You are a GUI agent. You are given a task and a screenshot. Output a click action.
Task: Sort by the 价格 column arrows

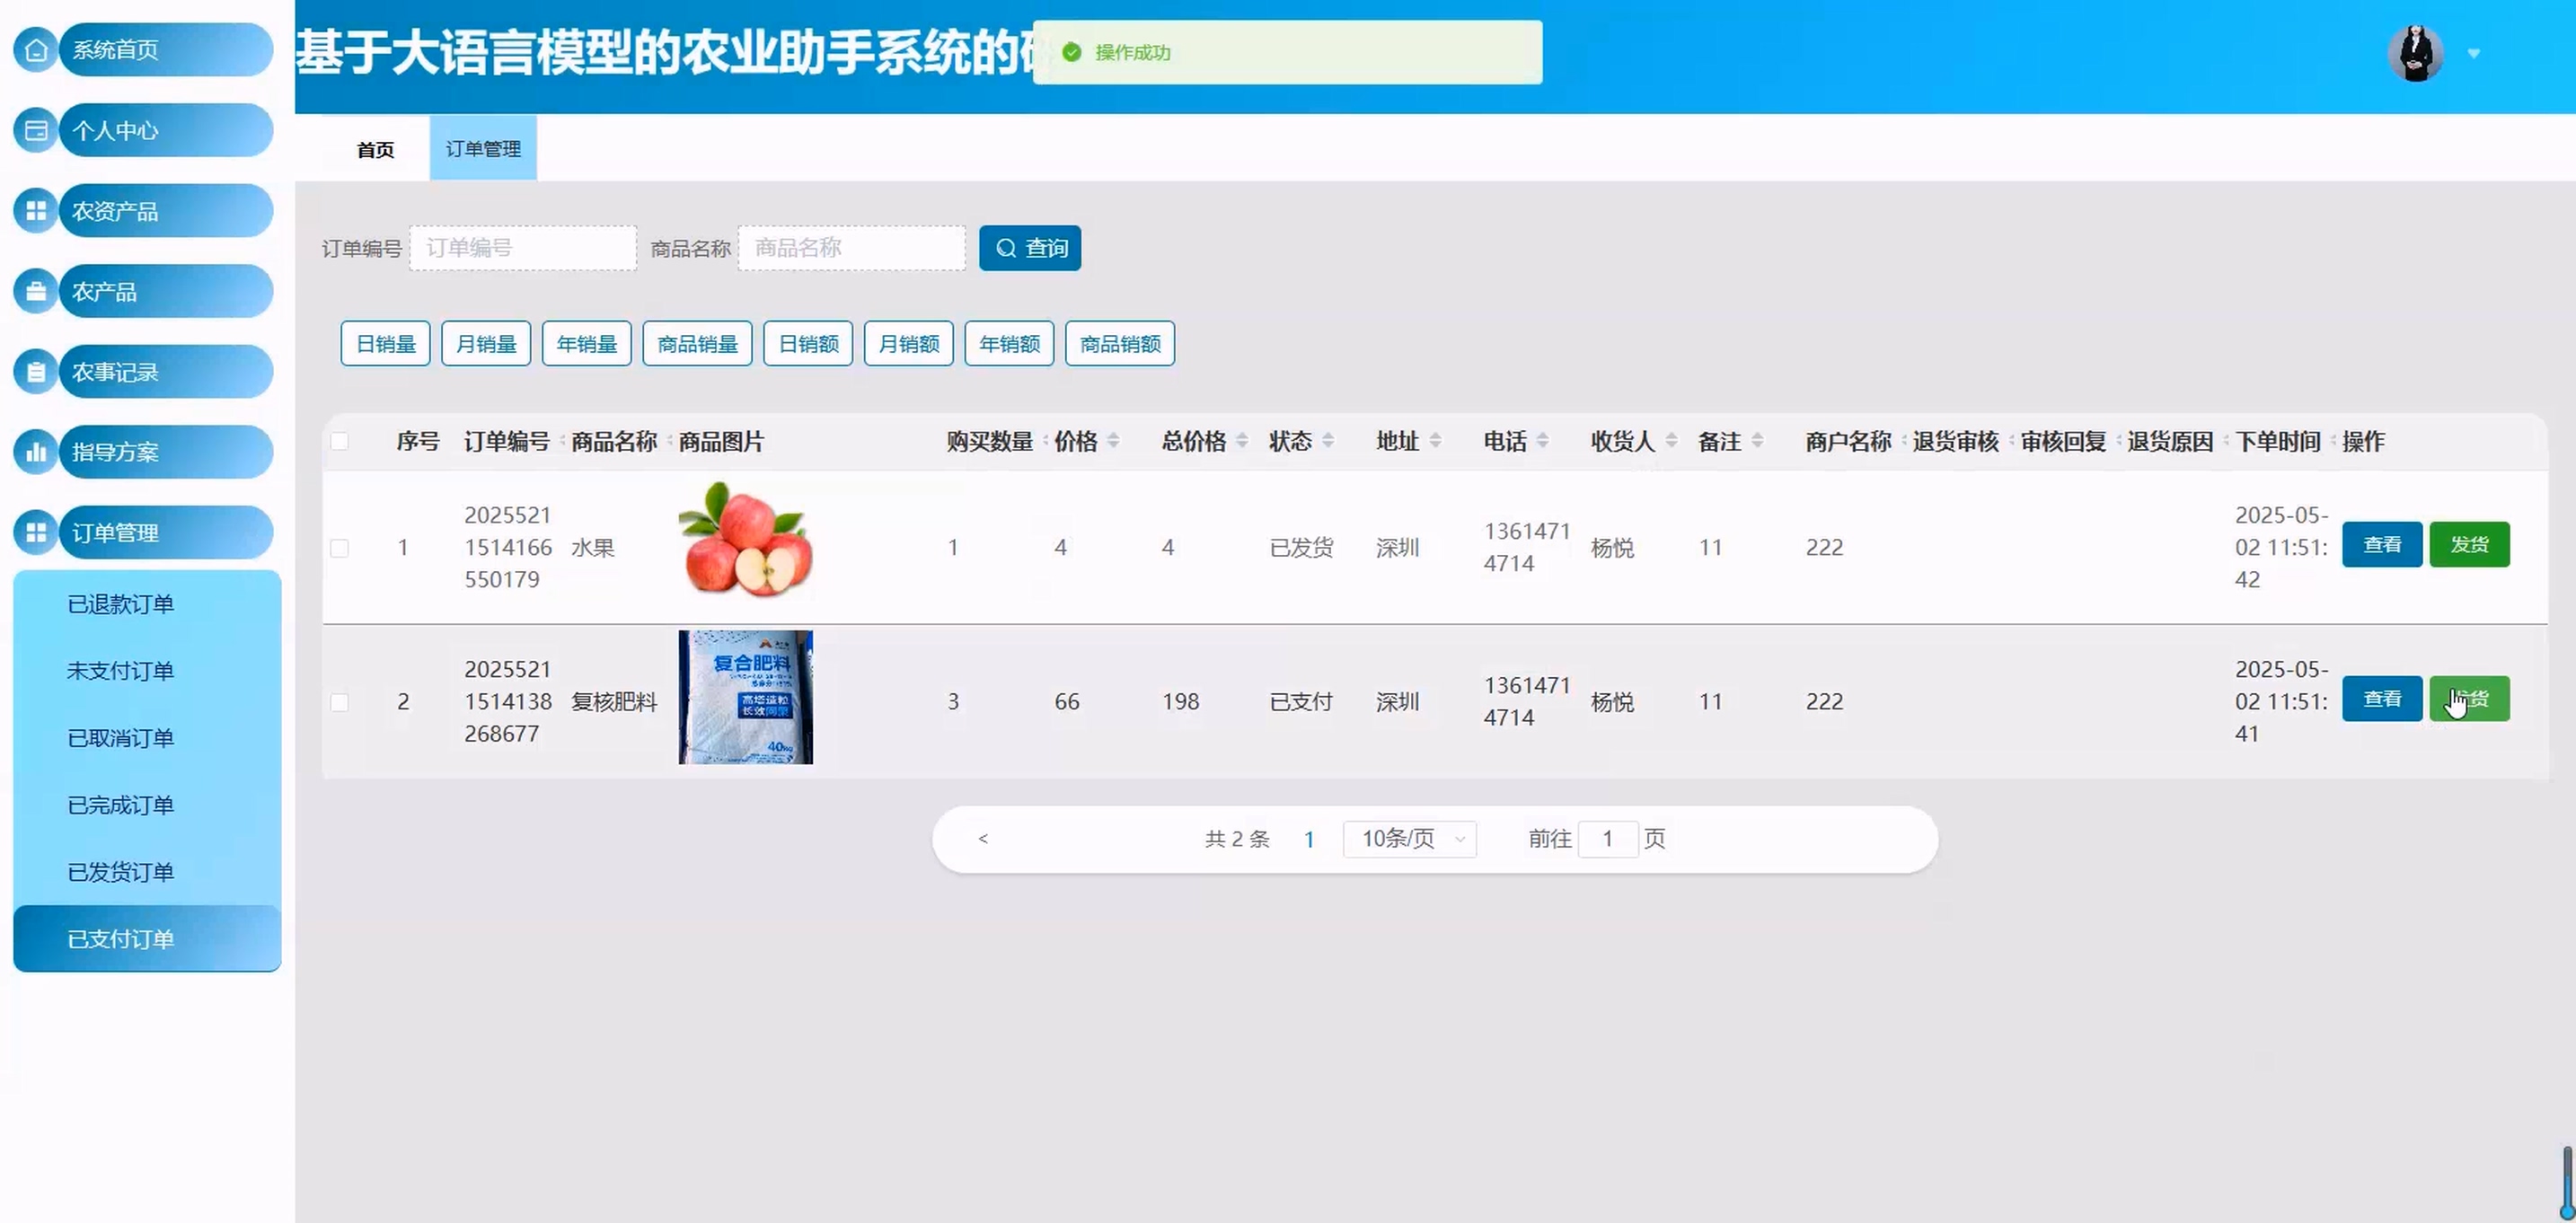[x=1113, y=441]
